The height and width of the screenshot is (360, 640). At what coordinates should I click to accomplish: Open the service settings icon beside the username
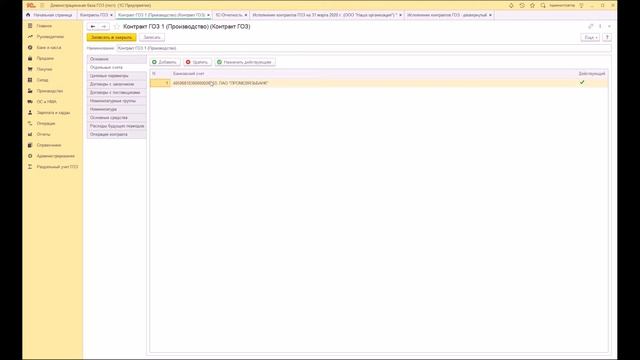click(581, 5)
